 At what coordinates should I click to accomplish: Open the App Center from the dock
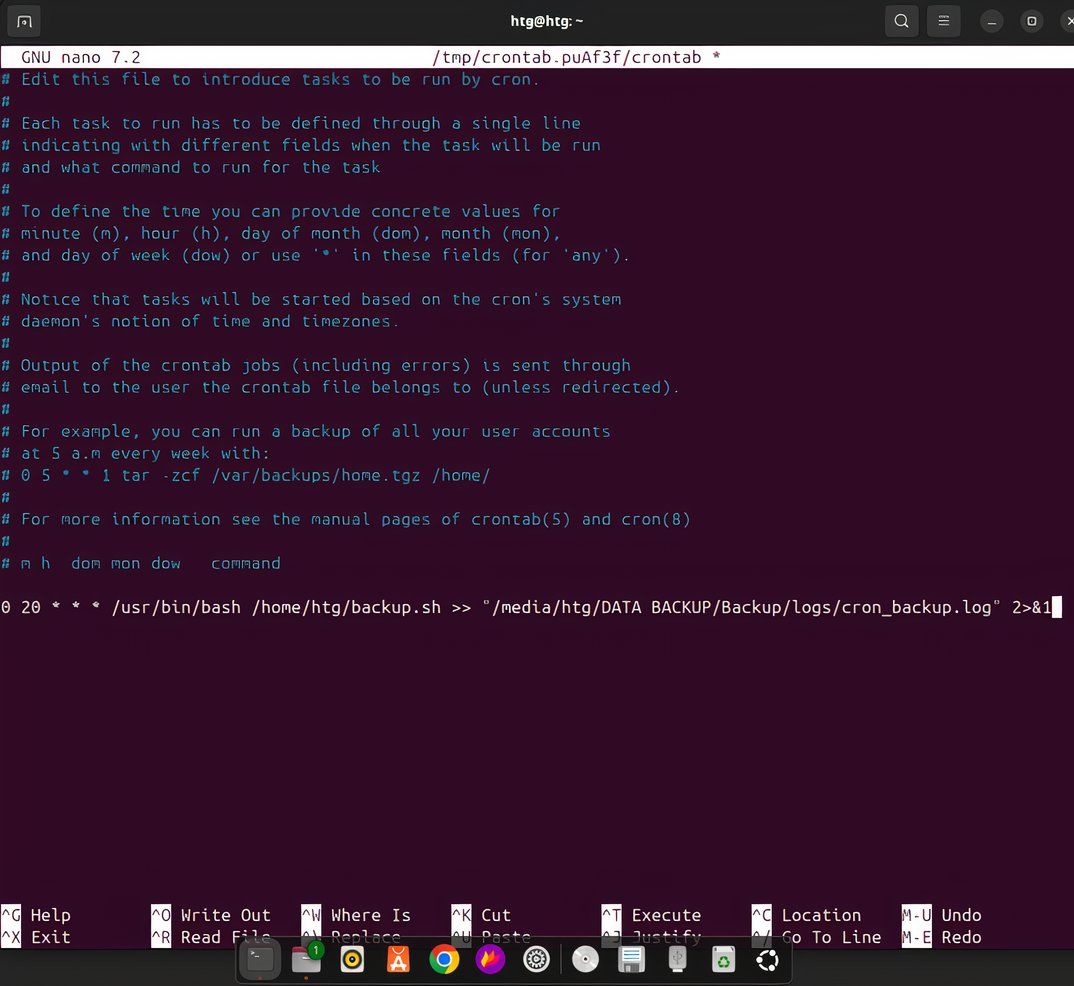click(x=397, y=958)
